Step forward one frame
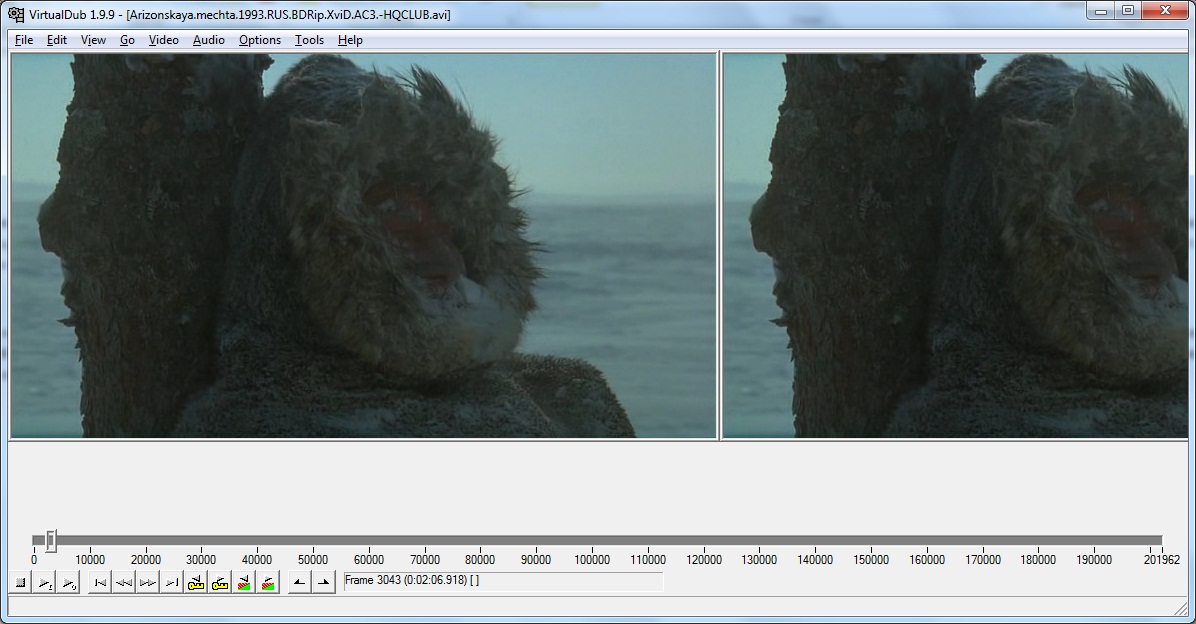This screenshot has height=624, width=1196. tap(147, 583)
